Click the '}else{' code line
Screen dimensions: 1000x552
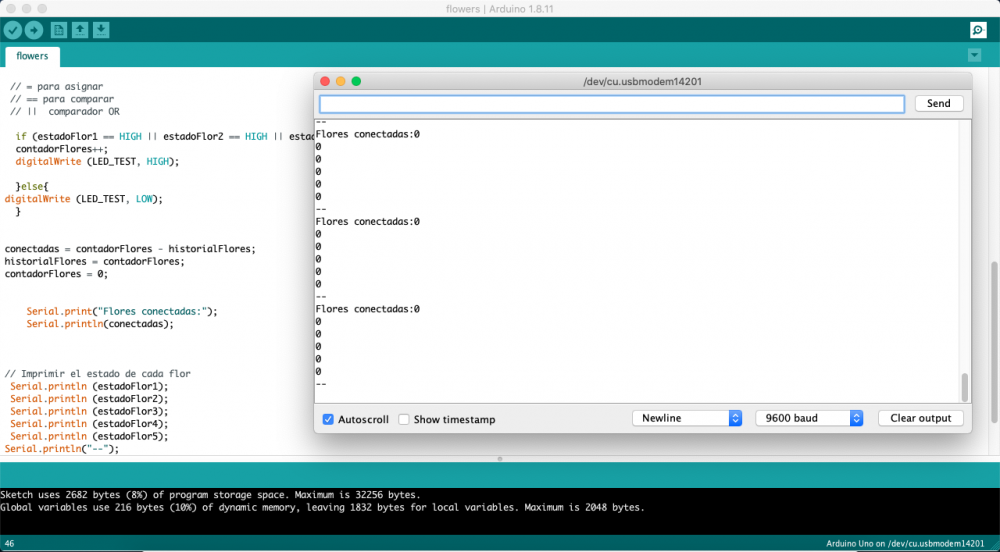(32, 187)
